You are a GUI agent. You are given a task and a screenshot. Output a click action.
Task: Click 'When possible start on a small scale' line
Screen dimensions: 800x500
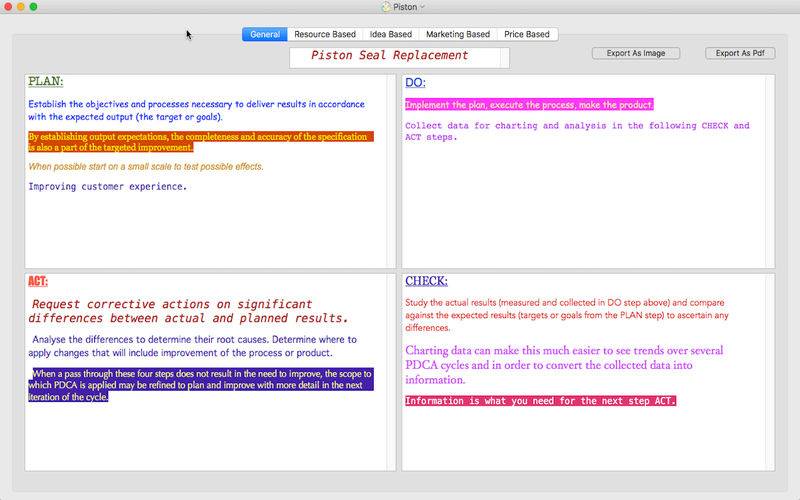(146, 167)
